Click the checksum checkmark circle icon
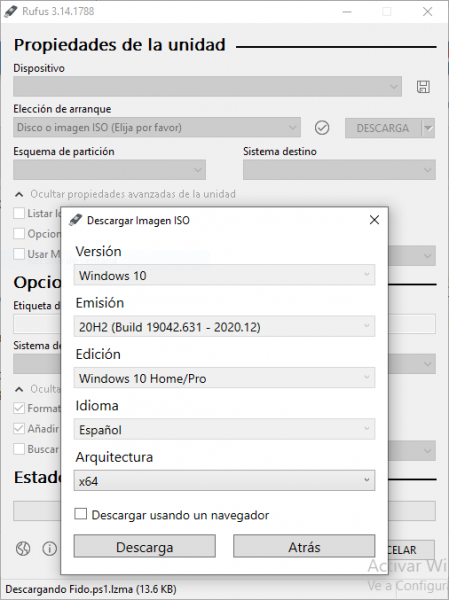The image size is (449, 600). tap(322, 128)
